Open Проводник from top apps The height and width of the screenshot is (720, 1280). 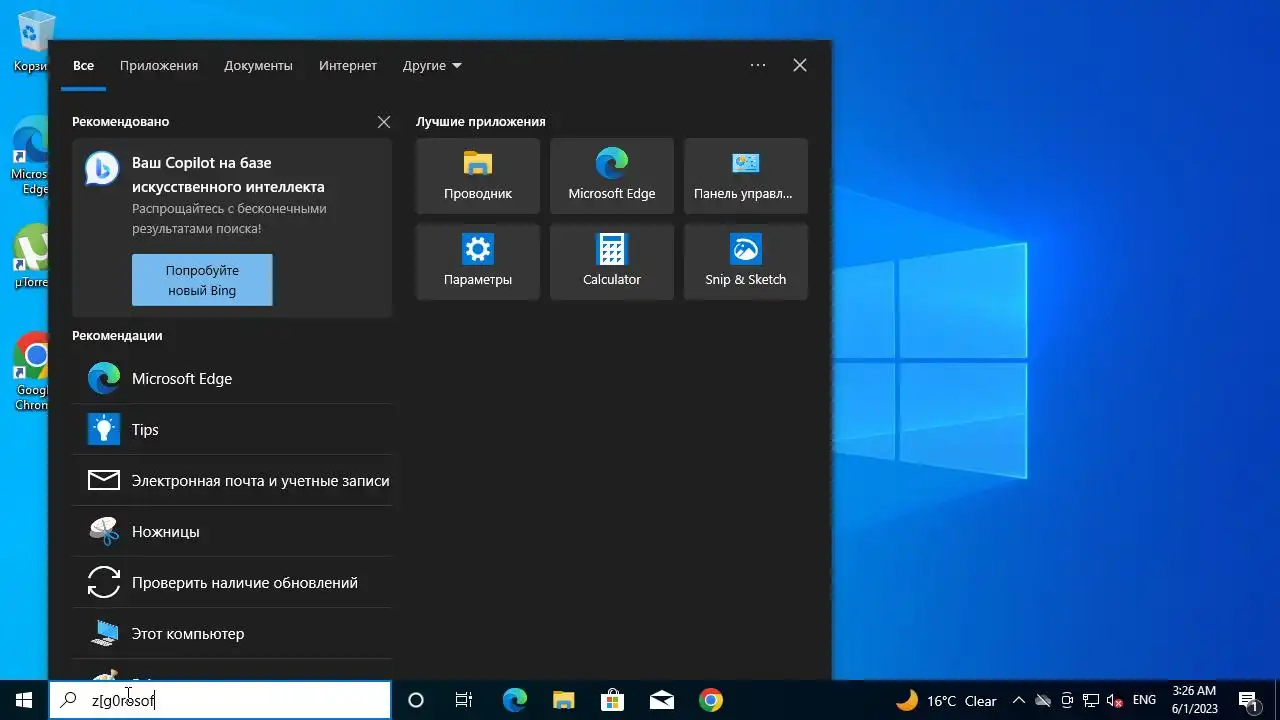[478, 176]
